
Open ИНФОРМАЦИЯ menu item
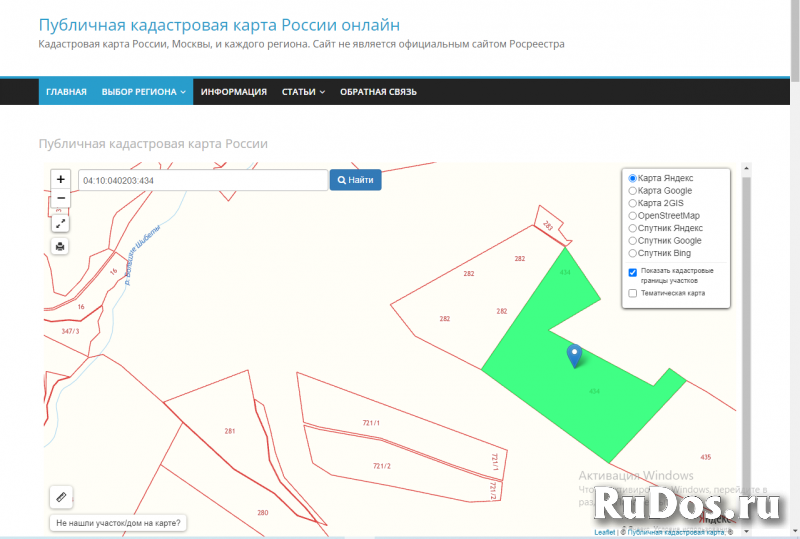pyautogui.click(x=234, y=92)
